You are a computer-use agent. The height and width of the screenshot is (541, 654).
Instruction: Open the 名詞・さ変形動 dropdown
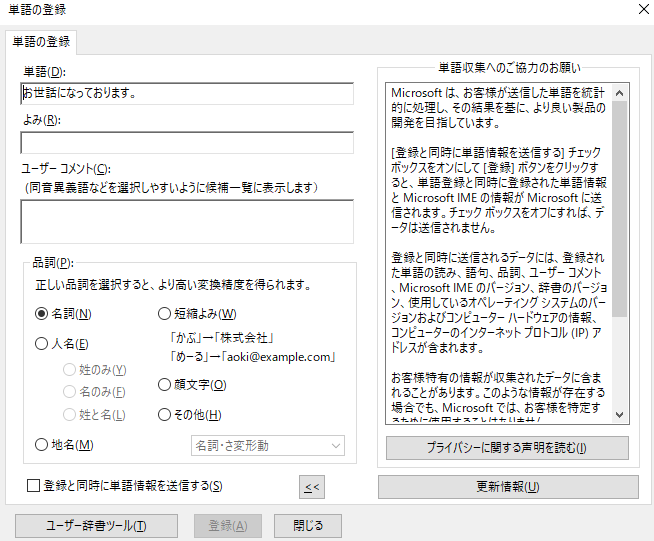[x=268, y=445]
